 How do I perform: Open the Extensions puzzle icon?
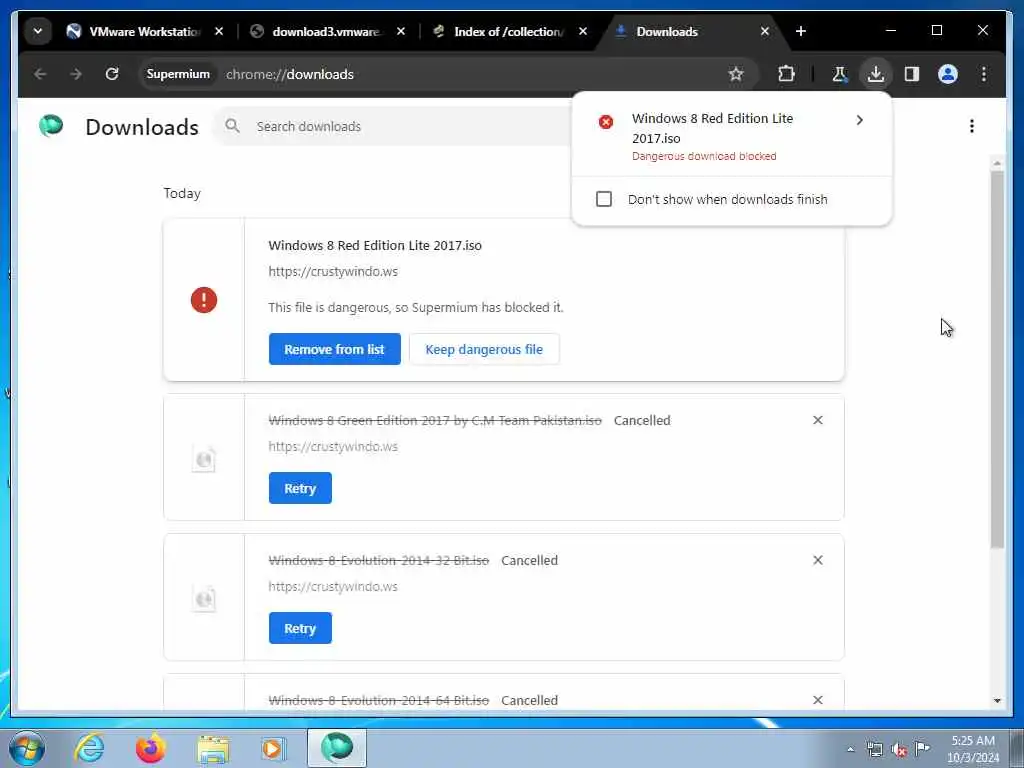click(x=786, y=74)
